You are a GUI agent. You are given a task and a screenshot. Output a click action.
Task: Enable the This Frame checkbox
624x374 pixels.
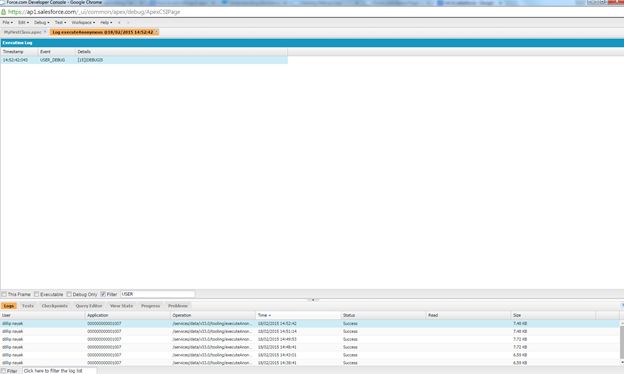tap(4, 294)
